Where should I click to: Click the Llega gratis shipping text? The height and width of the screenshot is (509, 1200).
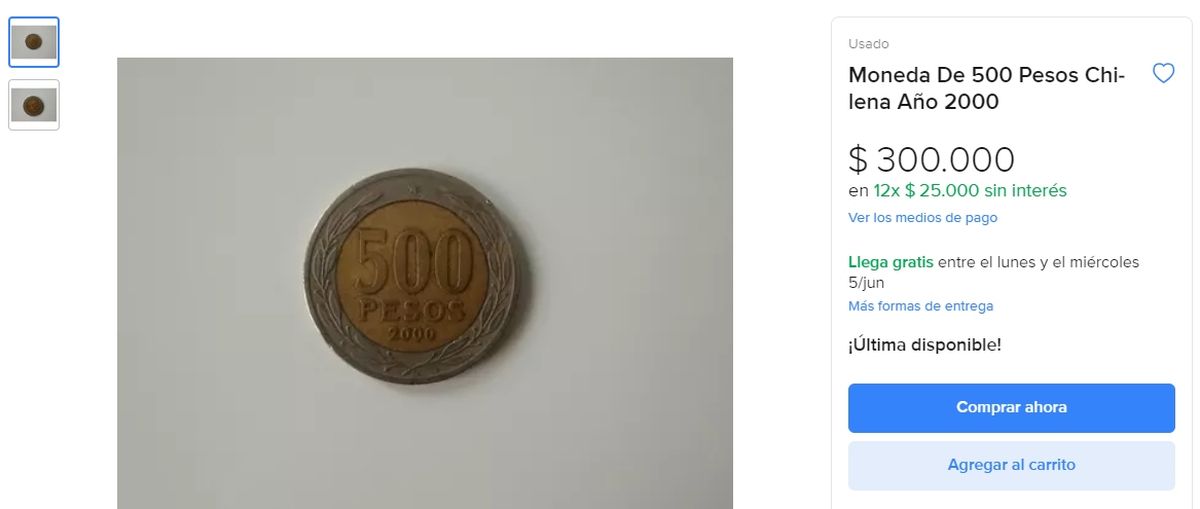coord(891,262)
